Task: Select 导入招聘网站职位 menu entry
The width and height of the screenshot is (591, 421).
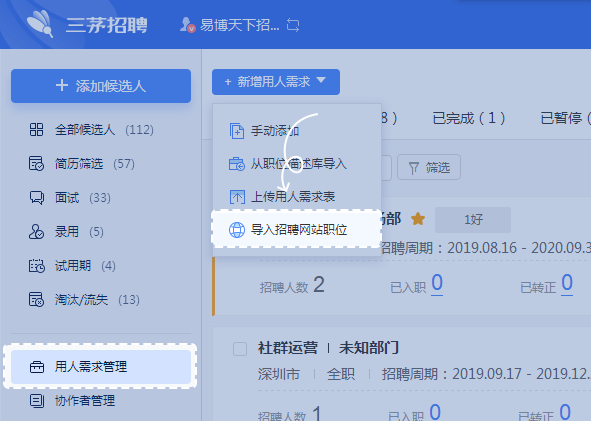Action: pos(297,230)
